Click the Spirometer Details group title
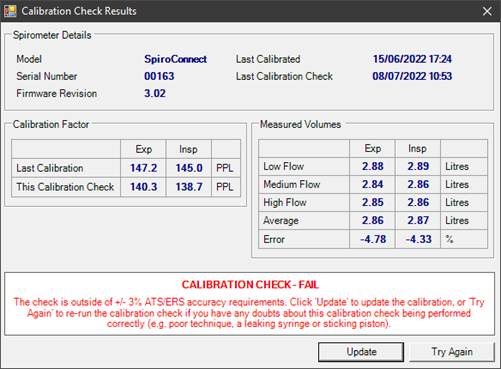This screenshot has width=501, height=369. [52, 35]
